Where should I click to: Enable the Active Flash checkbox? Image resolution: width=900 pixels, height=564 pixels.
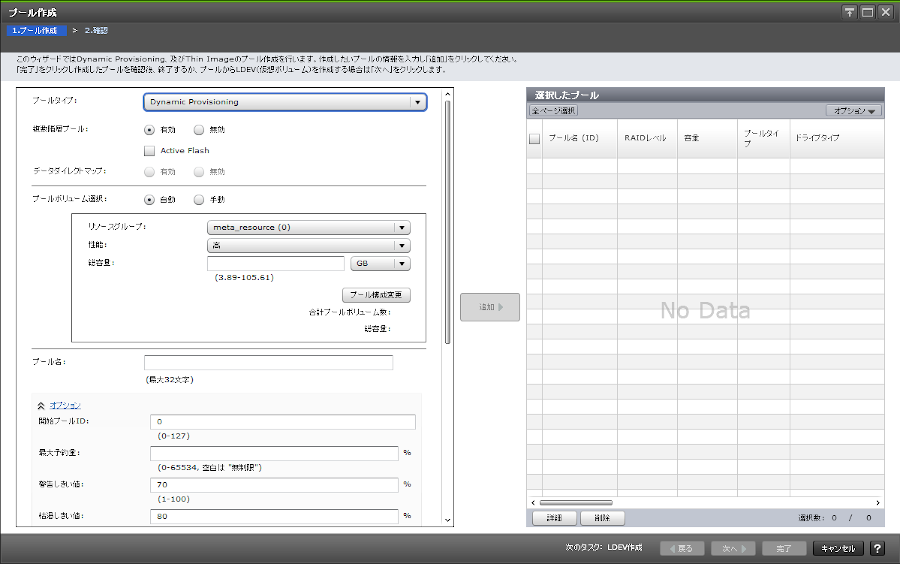pyautogui.click(x=150, y=150)
